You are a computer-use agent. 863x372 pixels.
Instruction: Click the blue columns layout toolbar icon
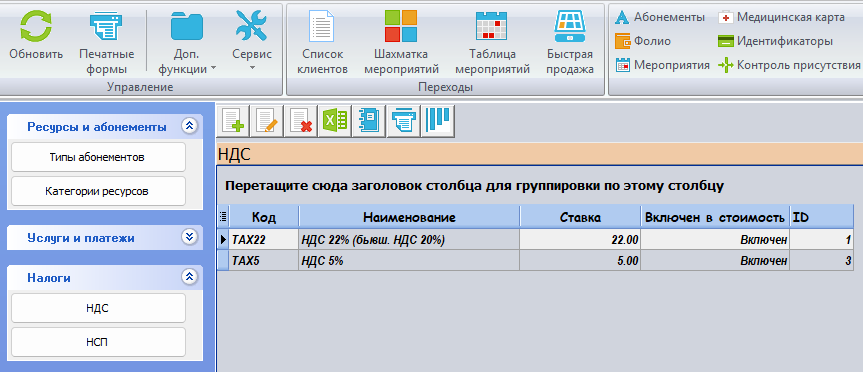click(438, 120)
